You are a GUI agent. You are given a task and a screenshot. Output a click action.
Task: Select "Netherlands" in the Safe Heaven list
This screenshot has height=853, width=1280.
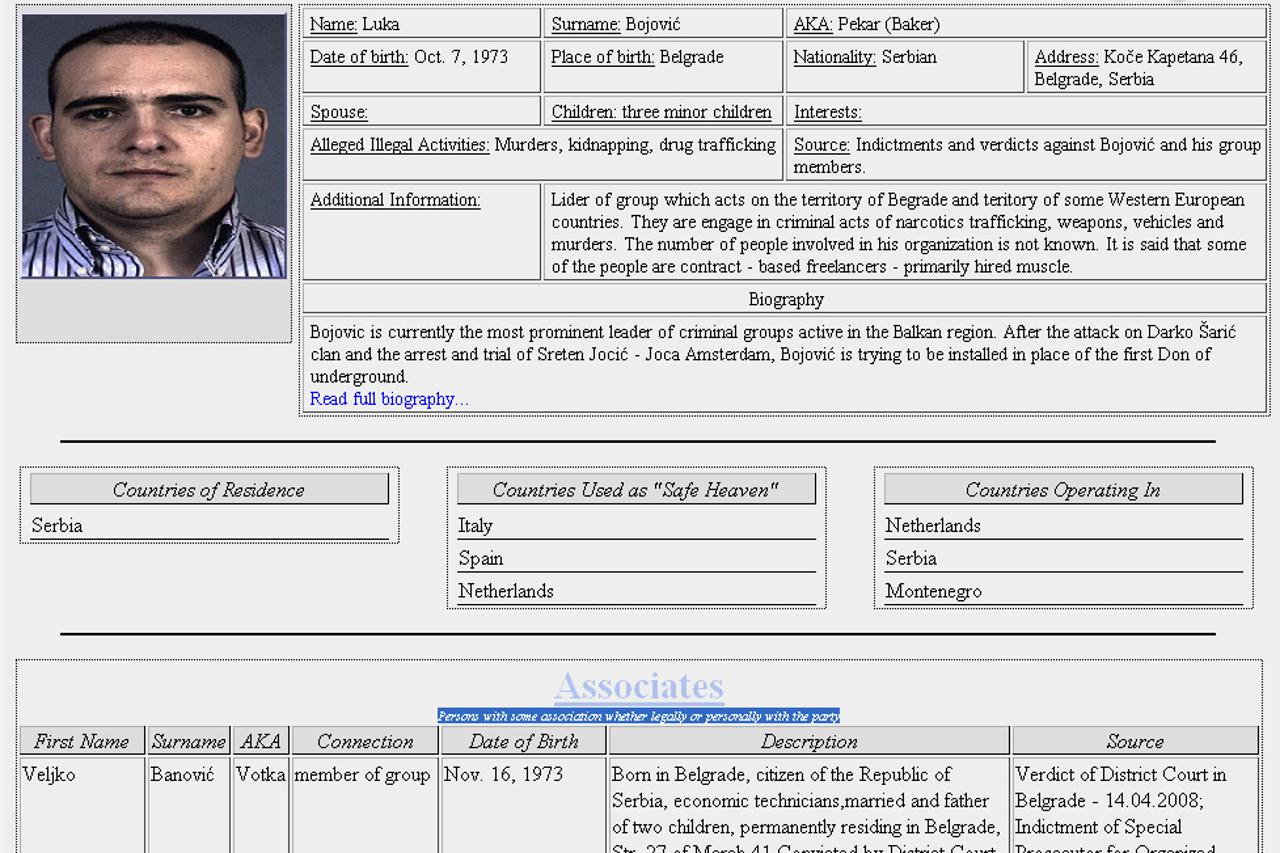636,591
